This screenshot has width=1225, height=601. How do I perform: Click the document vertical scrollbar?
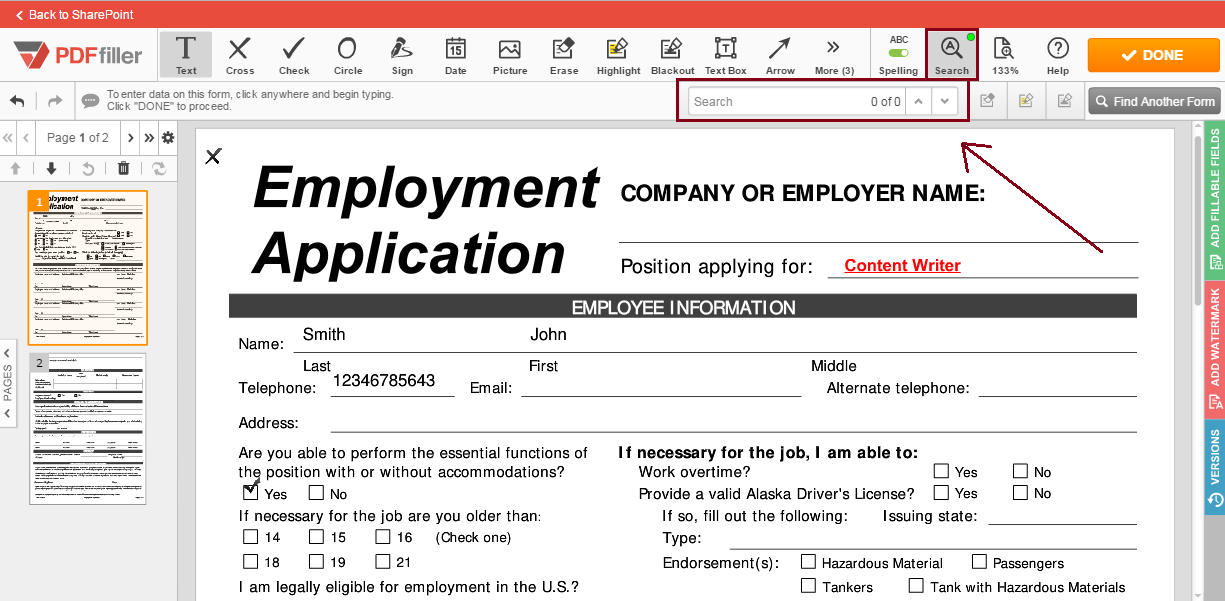(x=1197, y=220)
